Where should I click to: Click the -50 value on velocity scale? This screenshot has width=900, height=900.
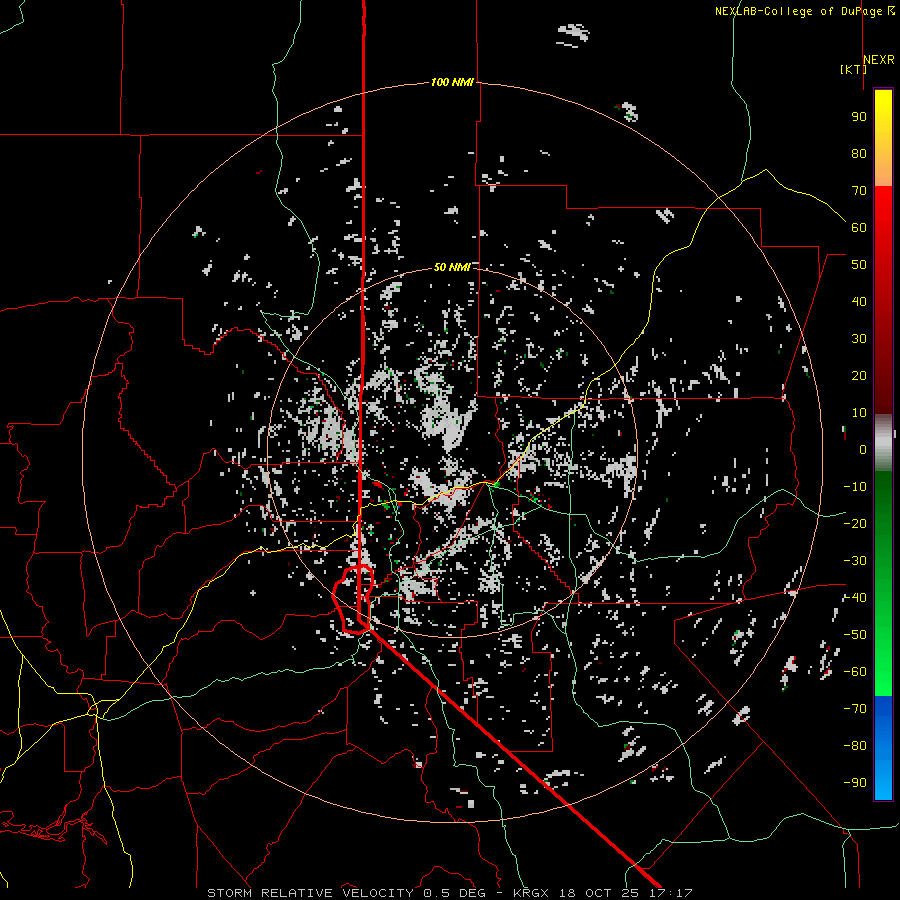point(855,635)
